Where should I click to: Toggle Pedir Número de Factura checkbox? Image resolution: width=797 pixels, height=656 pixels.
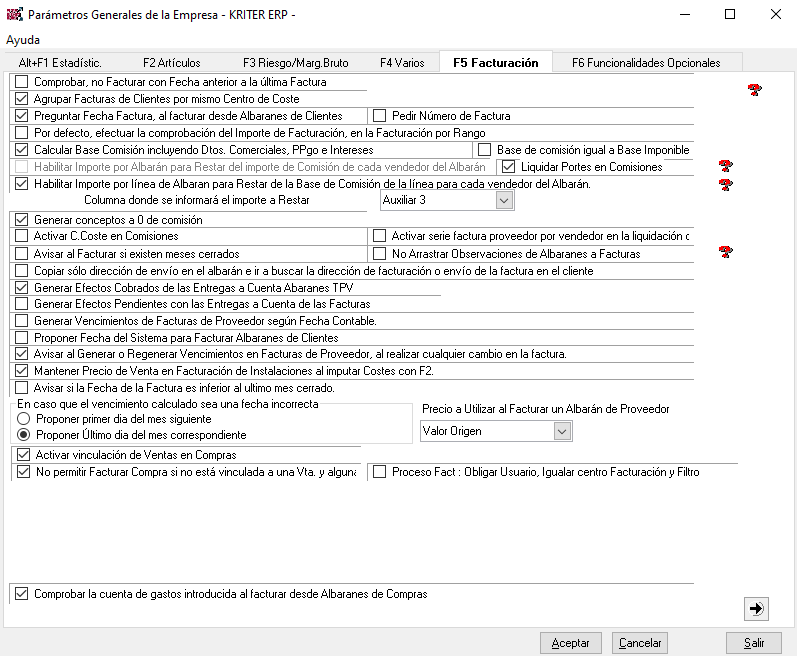pyautogui.click(x=379, y=116)
